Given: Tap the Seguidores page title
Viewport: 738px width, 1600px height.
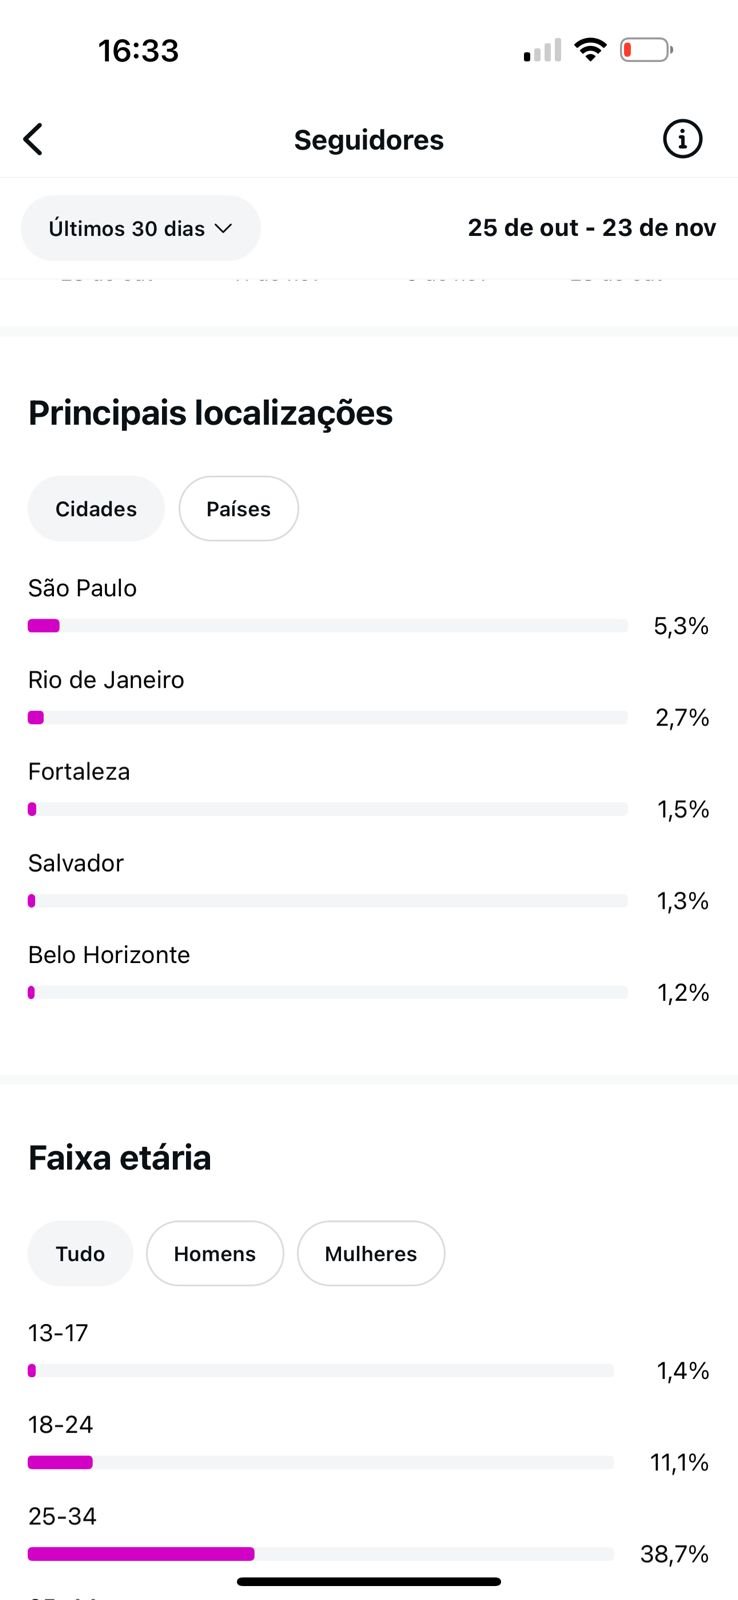Looking at the screenshot, I should pyautogui.click(x=368, y=140).
